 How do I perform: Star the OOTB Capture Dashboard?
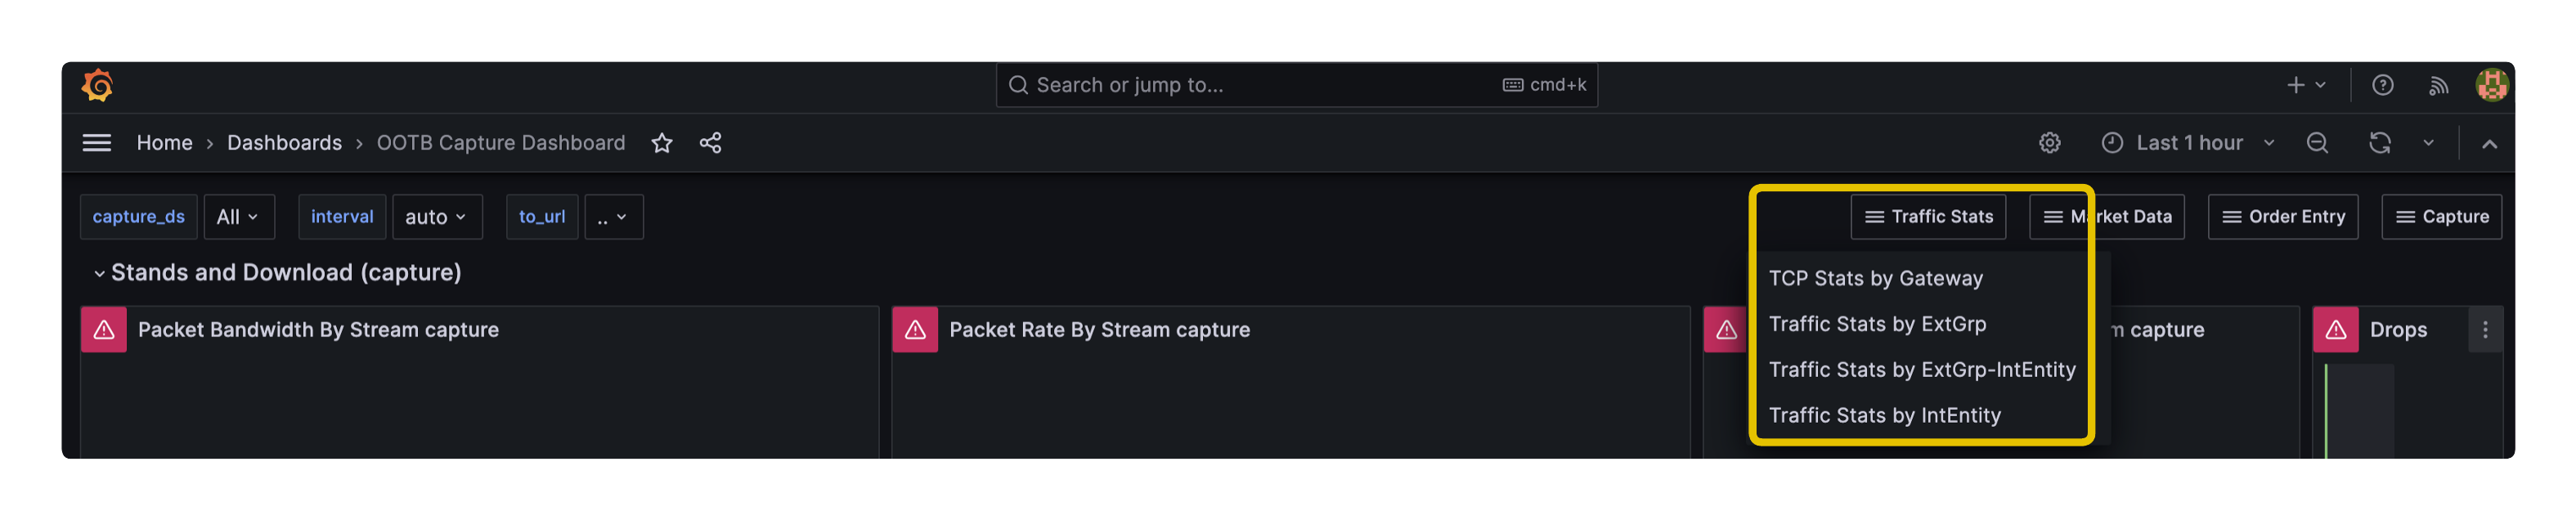(662, 143)
